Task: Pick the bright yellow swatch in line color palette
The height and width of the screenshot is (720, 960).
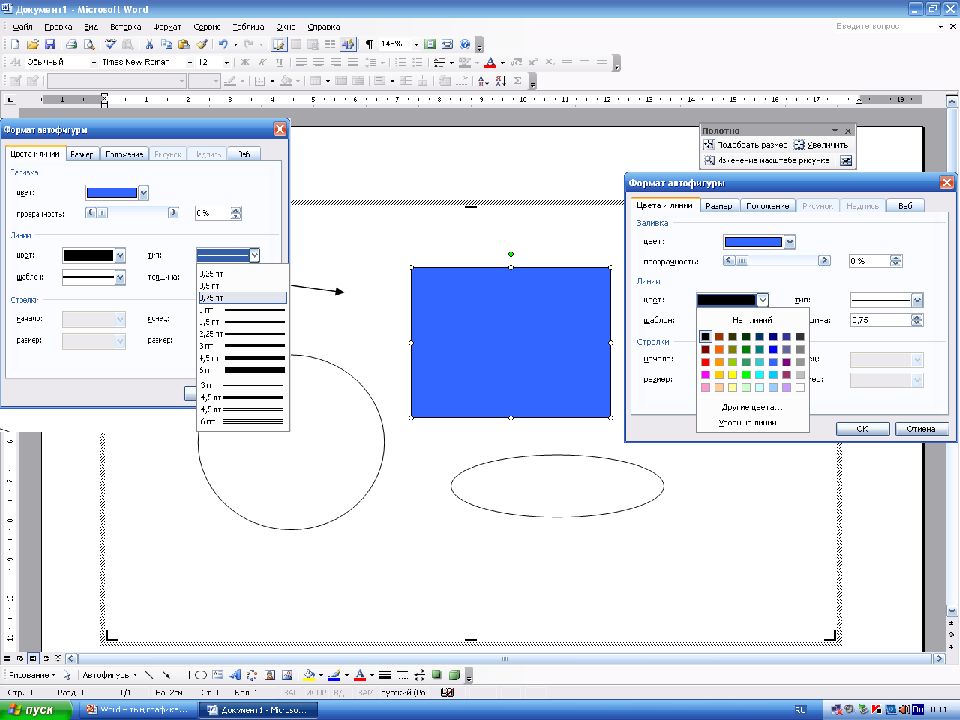Action: (732, 375)
